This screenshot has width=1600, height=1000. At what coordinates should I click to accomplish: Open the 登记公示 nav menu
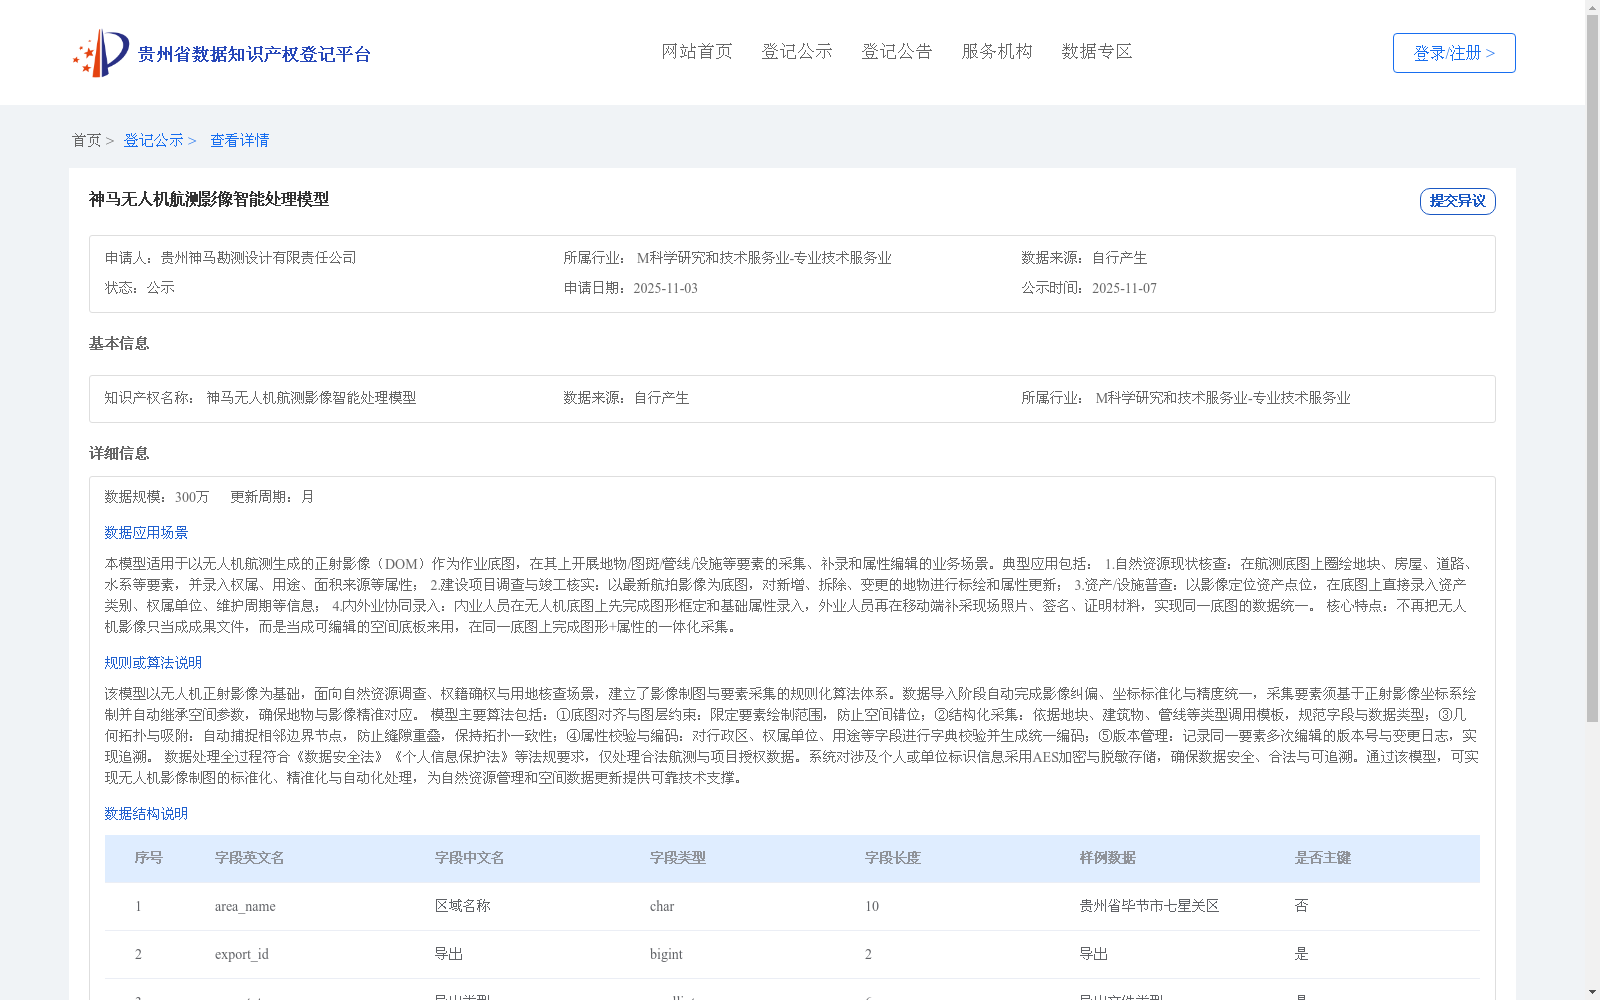click(x=797, y=52)
